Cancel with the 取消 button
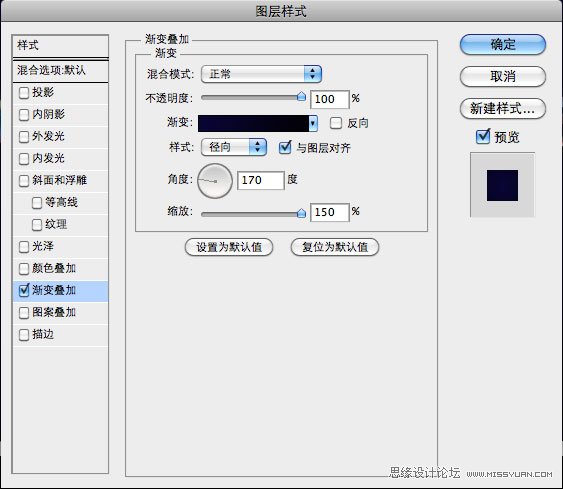563x489 pixels. [x=503, y=76]
